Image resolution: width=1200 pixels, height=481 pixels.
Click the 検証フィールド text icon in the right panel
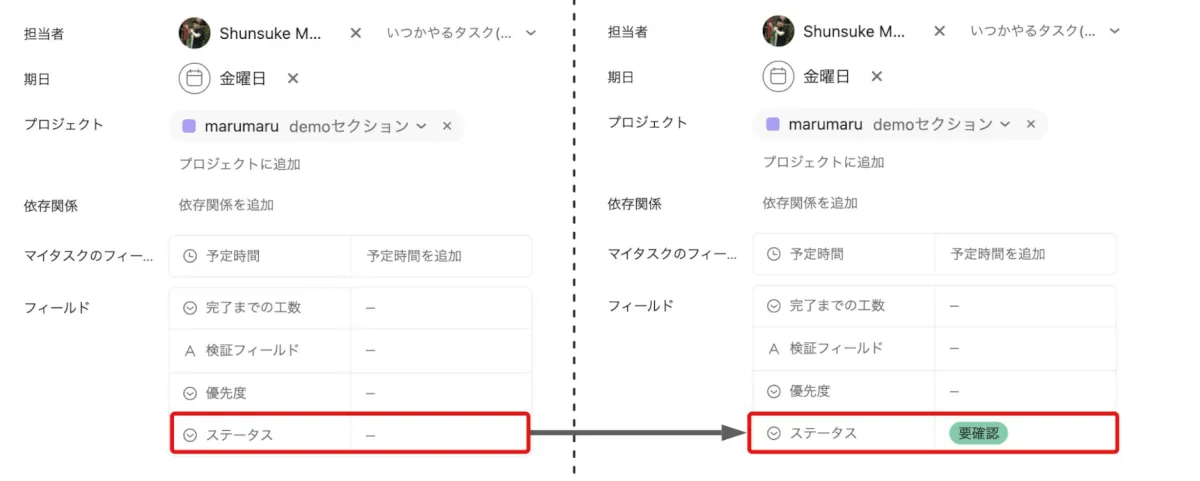(x=773, y=349)
